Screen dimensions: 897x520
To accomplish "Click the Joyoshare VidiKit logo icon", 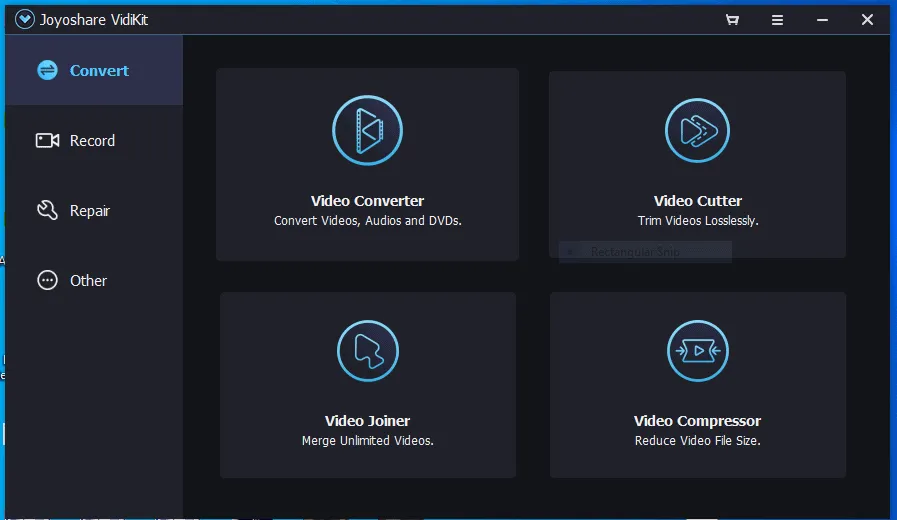I will pyautogui.click(x=25, y=20).
